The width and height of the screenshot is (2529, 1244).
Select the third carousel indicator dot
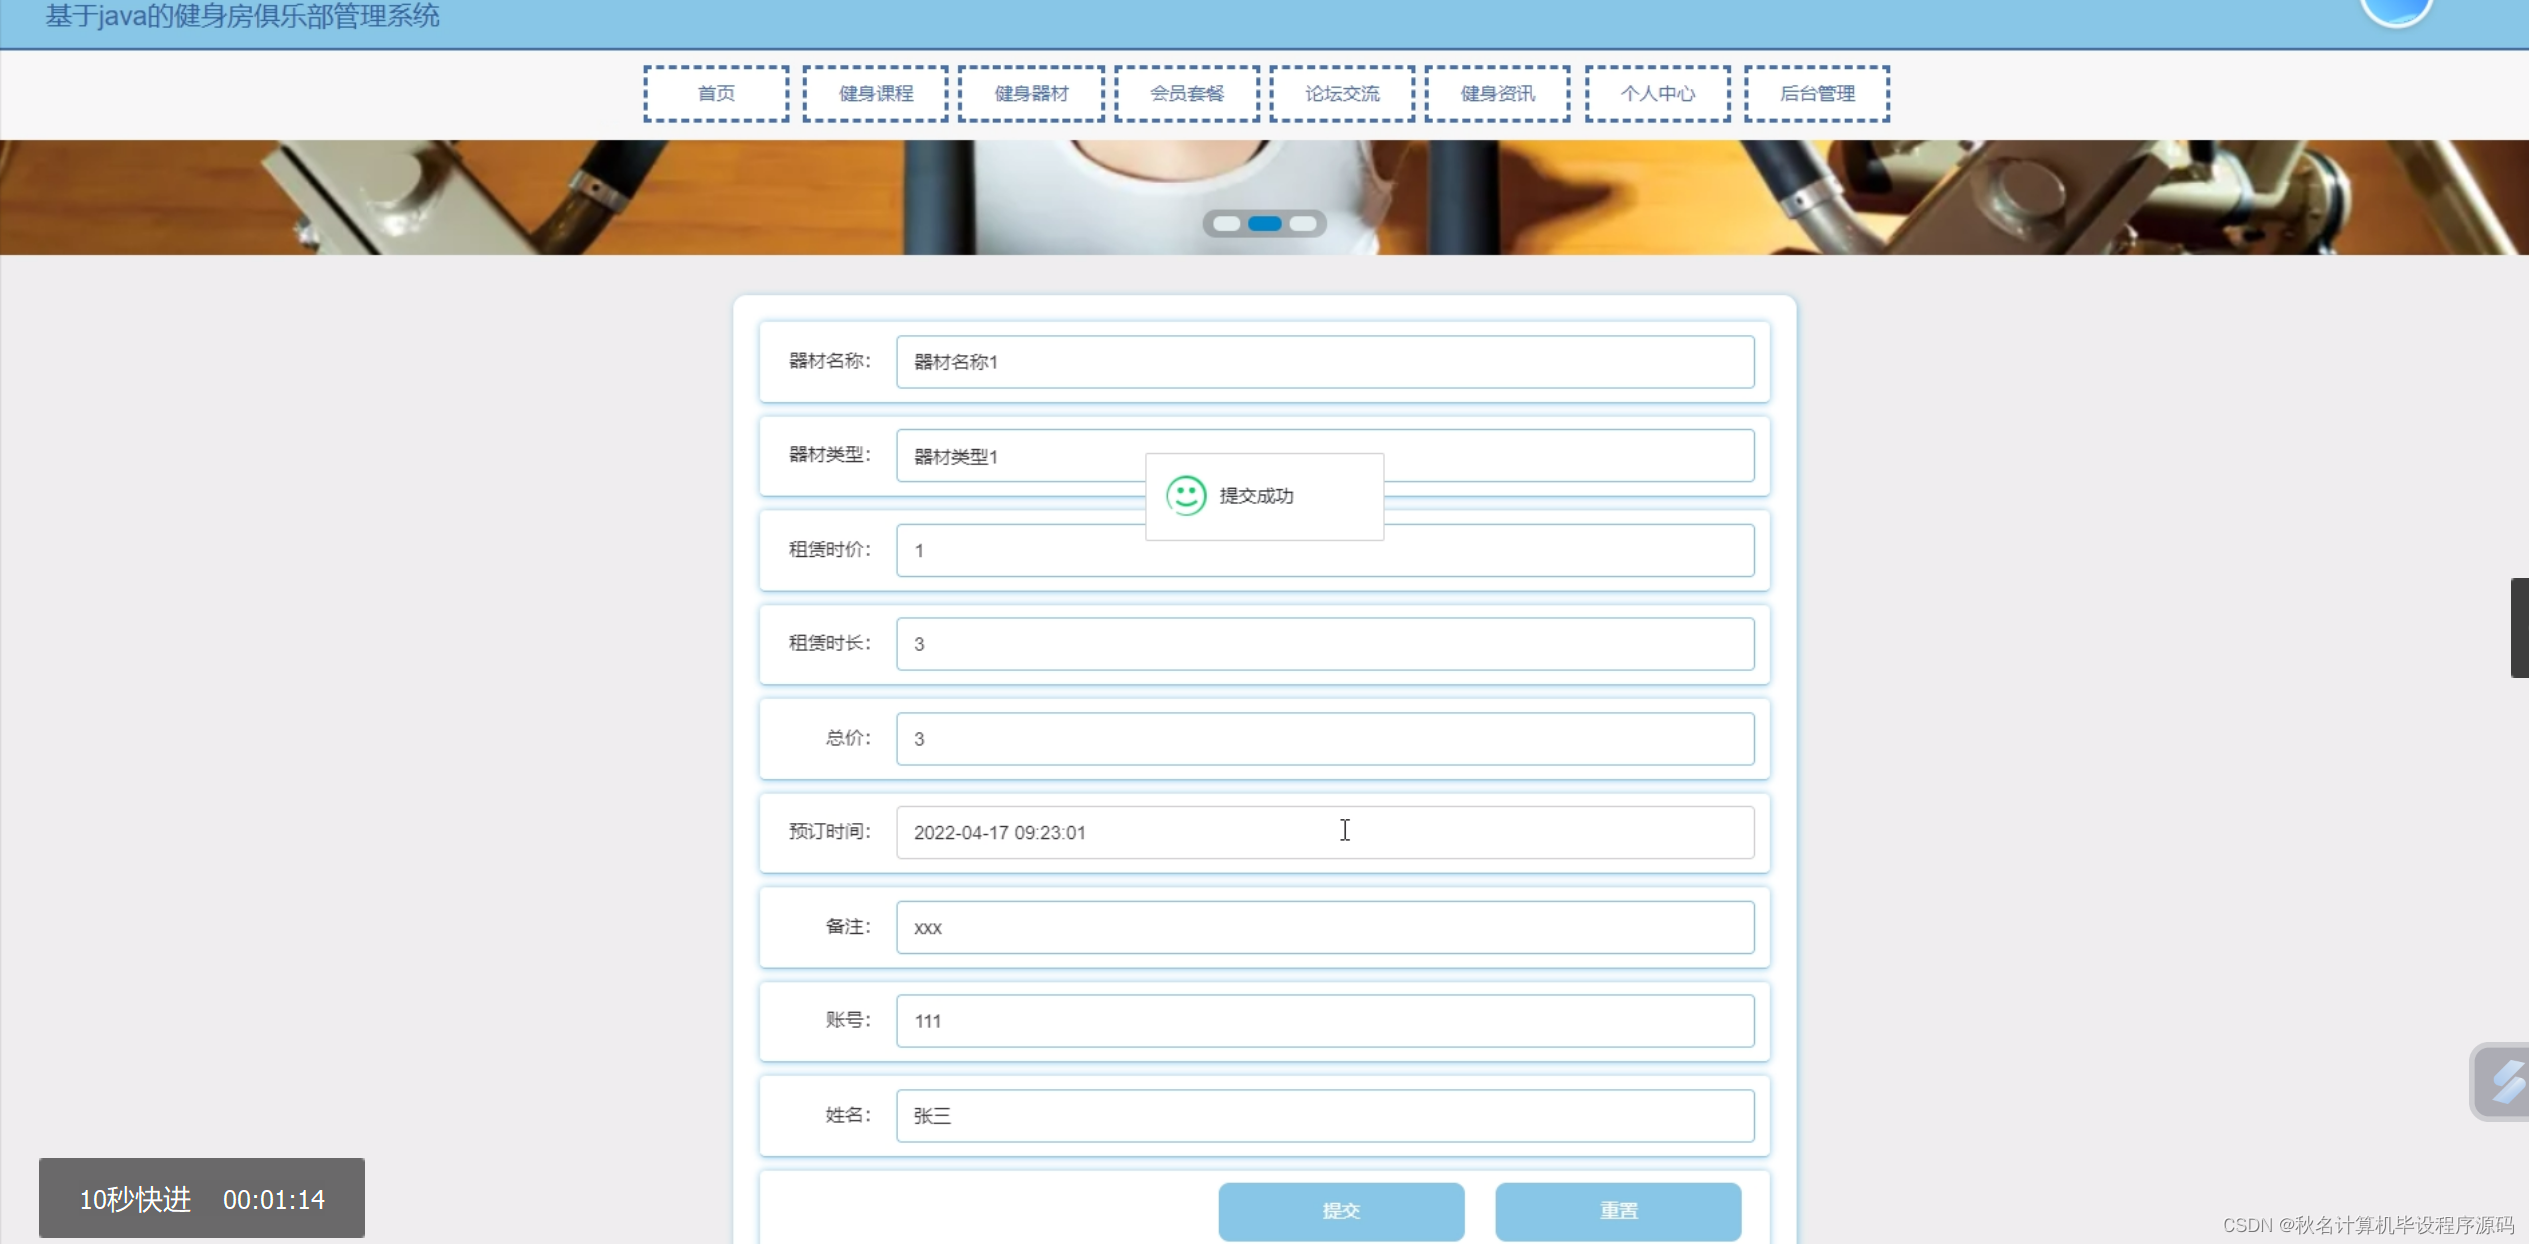pyautogui.click(x=1302, y=223)
